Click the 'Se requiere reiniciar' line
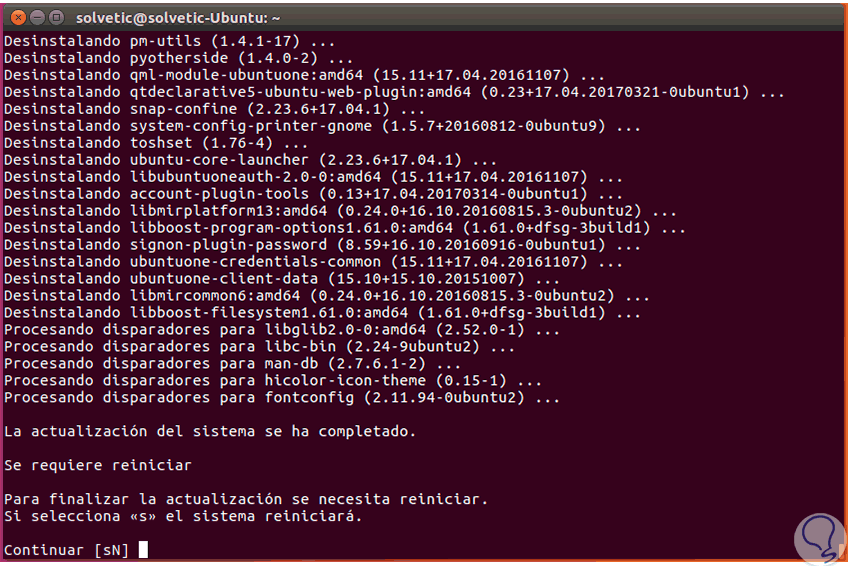This screenshot has height=566, width=848. click(x=97, y=465)
